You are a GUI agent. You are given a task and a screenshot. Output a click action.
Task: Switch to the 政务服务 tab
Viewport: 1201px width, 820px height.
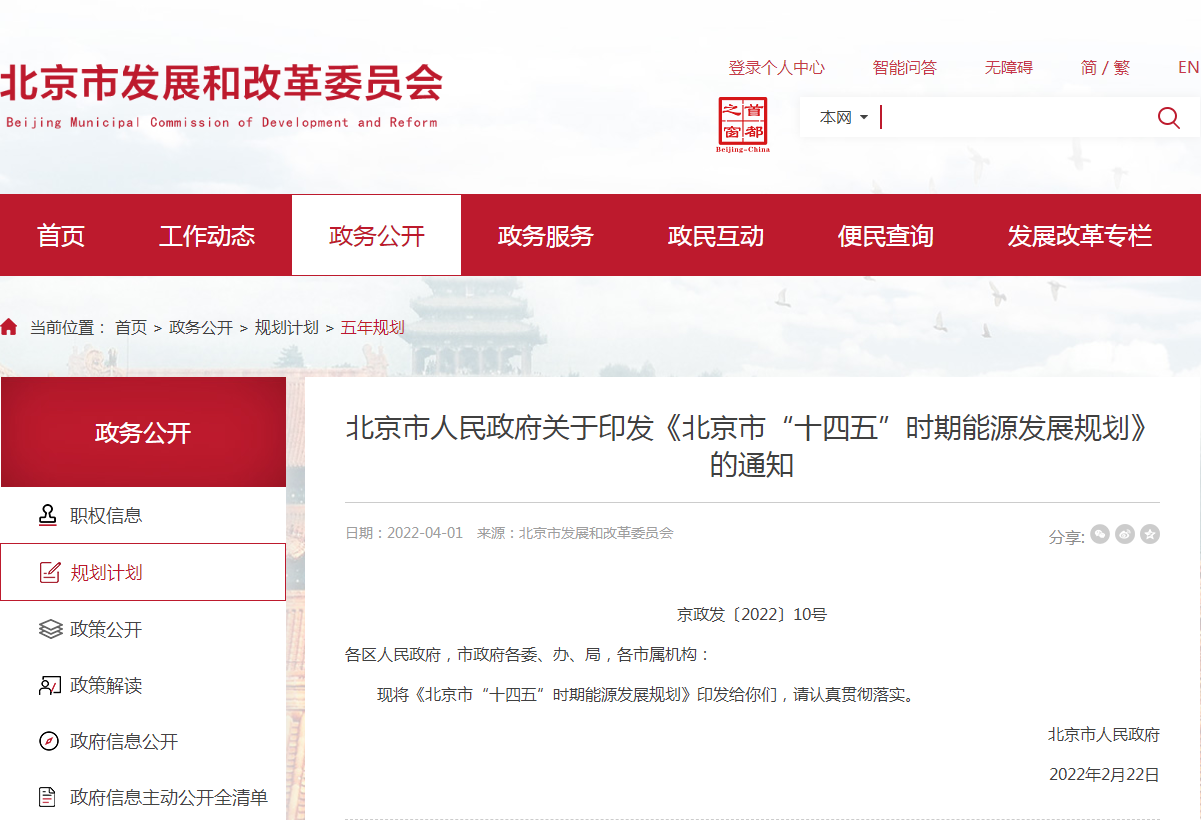pyautogui.click(x=545, y=235)
